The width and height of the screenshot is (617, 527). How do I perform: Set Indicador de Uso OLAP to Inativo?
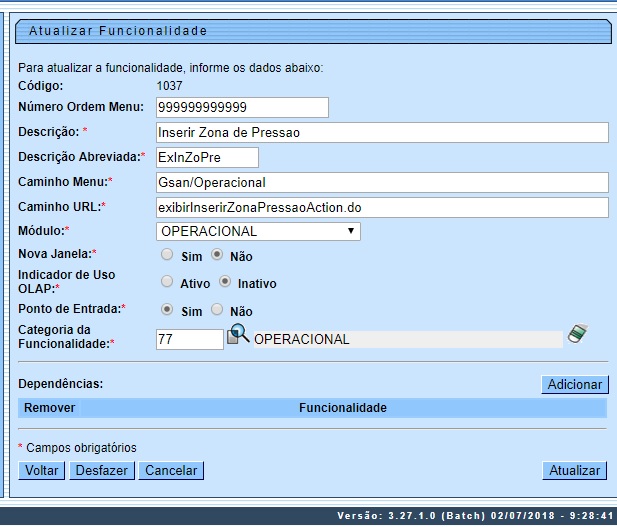(225, 282)
